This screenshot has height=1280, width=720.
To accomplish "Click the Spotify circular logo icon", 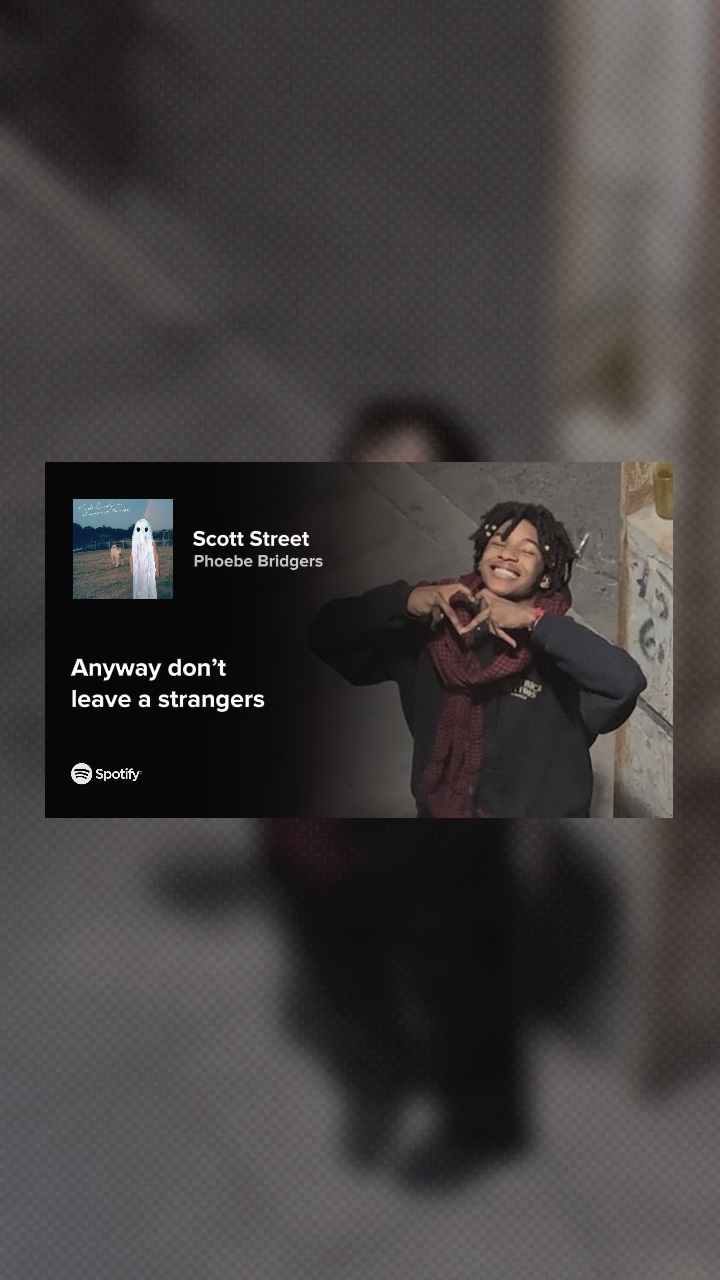I will (81, 774).
